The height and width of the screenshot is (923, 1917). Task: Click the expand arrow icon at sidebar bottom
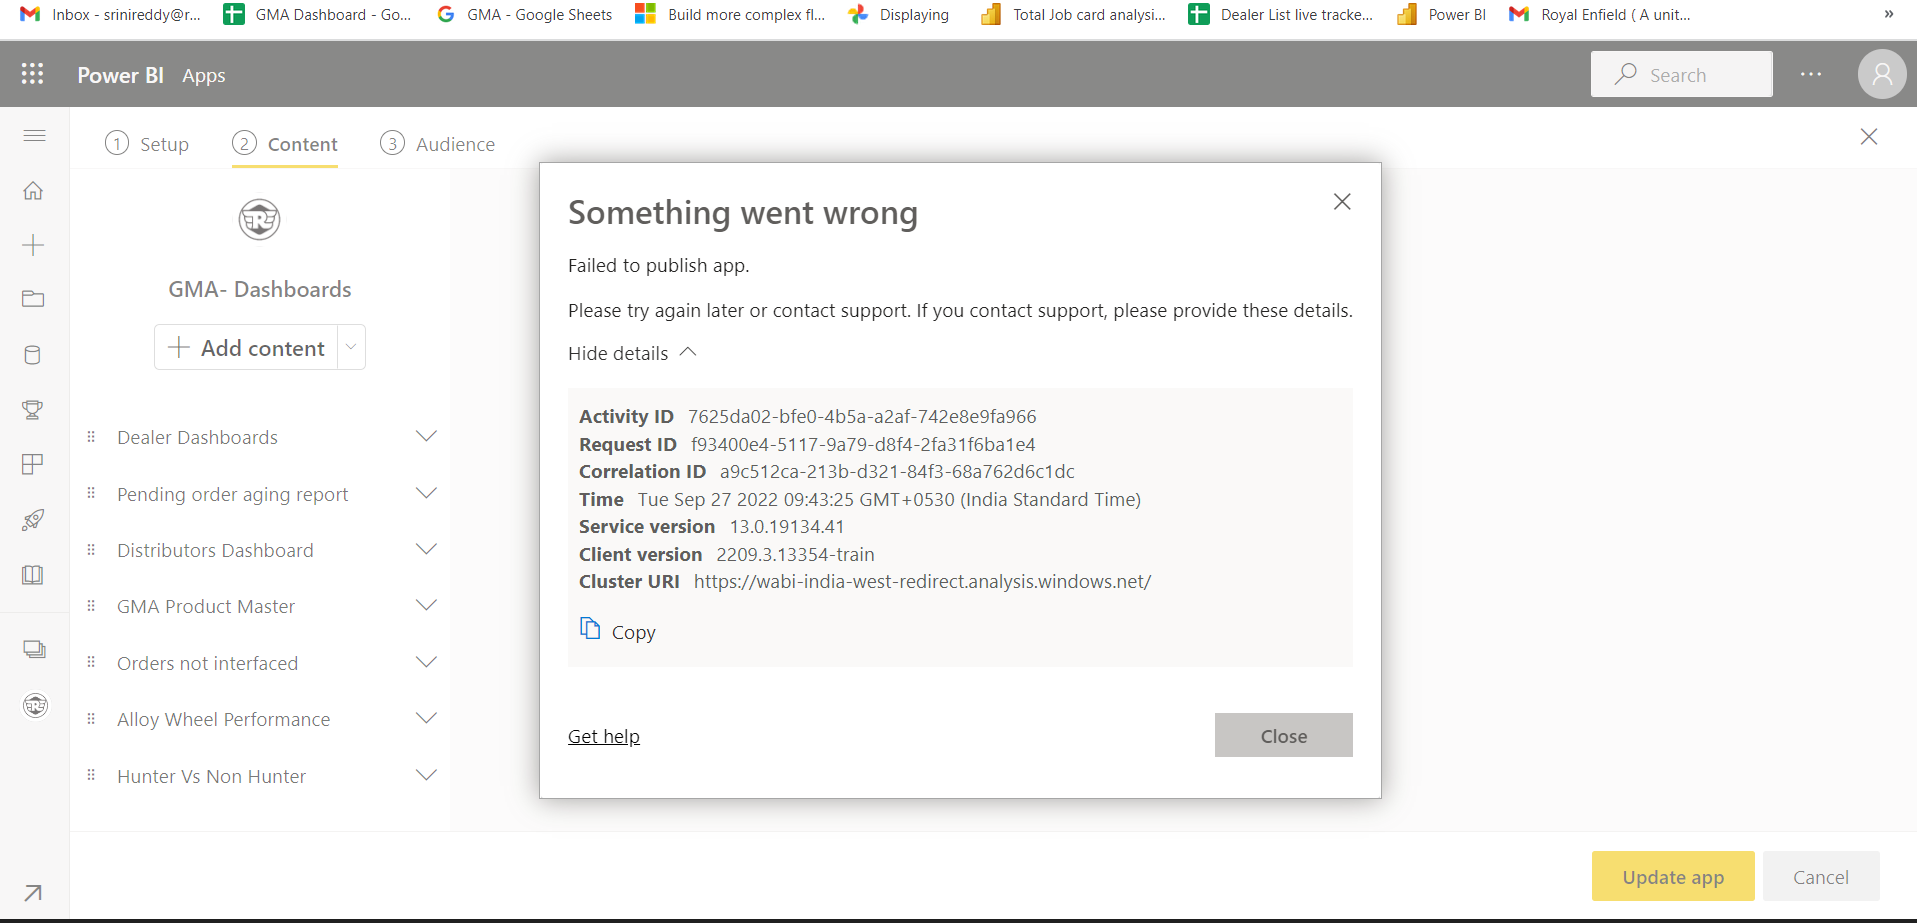(33, 892)
